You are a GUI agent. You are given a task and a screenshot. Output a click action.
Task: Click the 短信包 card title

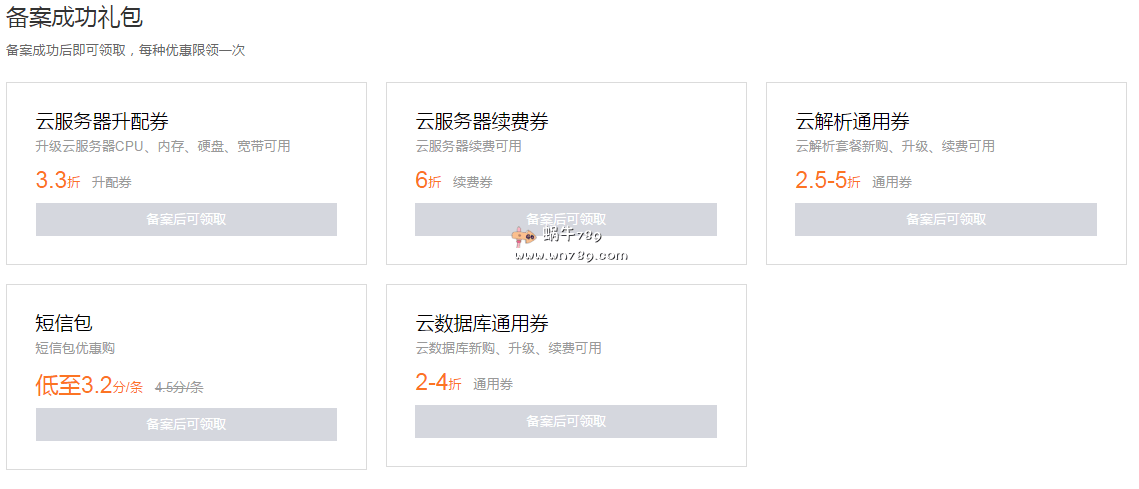(x=64, y=323)
